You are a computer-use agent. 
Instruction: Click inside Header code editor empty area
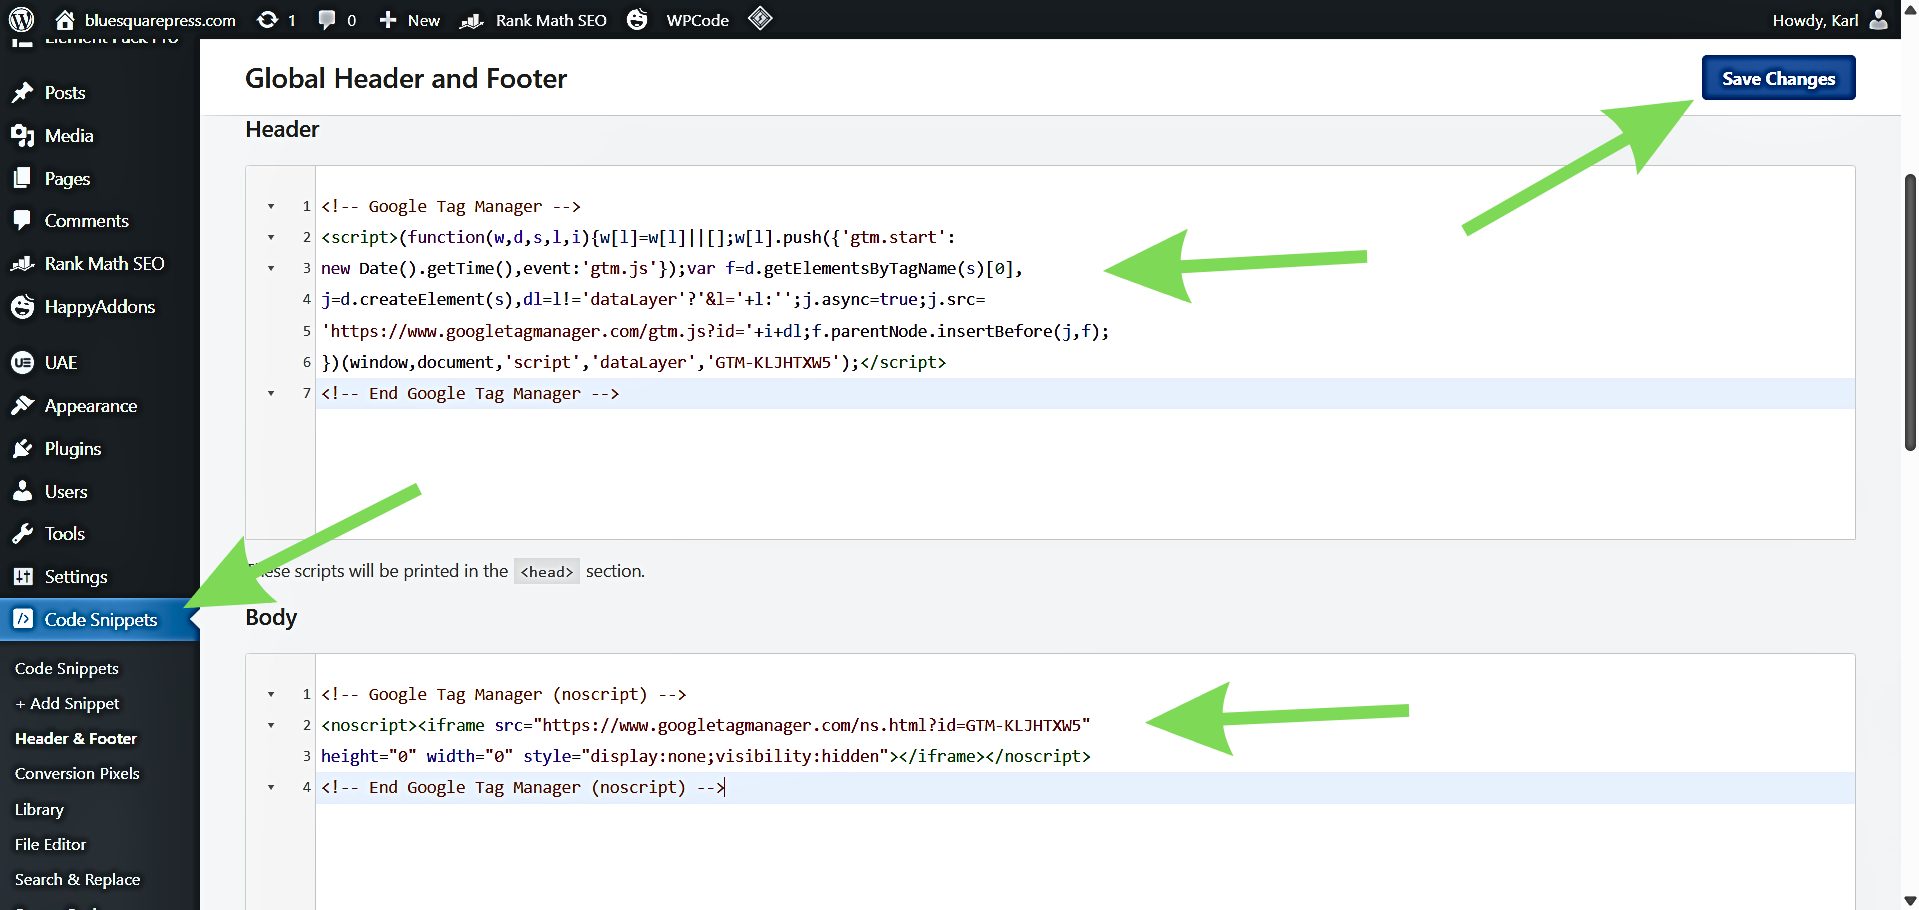tap(1000, 470)
